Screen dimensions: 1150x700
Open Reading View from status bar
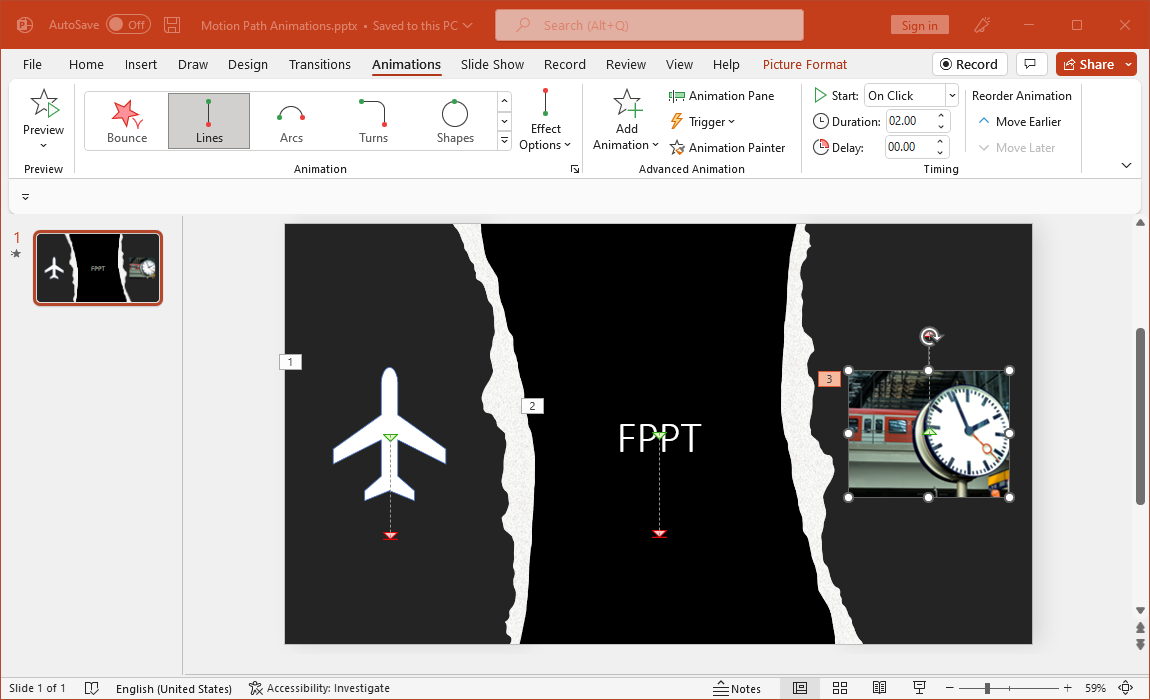pyautogui.click(x=879, y=688)
